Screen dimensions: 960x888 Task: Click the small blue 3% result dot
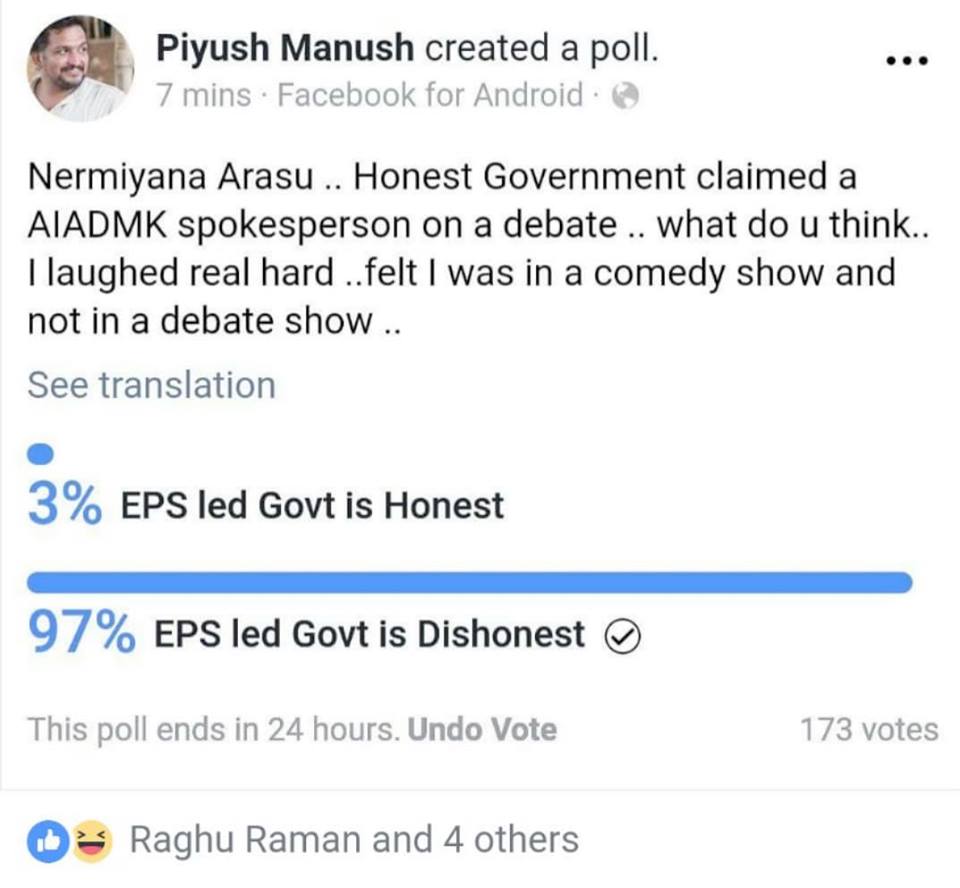(x=40, y=455)
